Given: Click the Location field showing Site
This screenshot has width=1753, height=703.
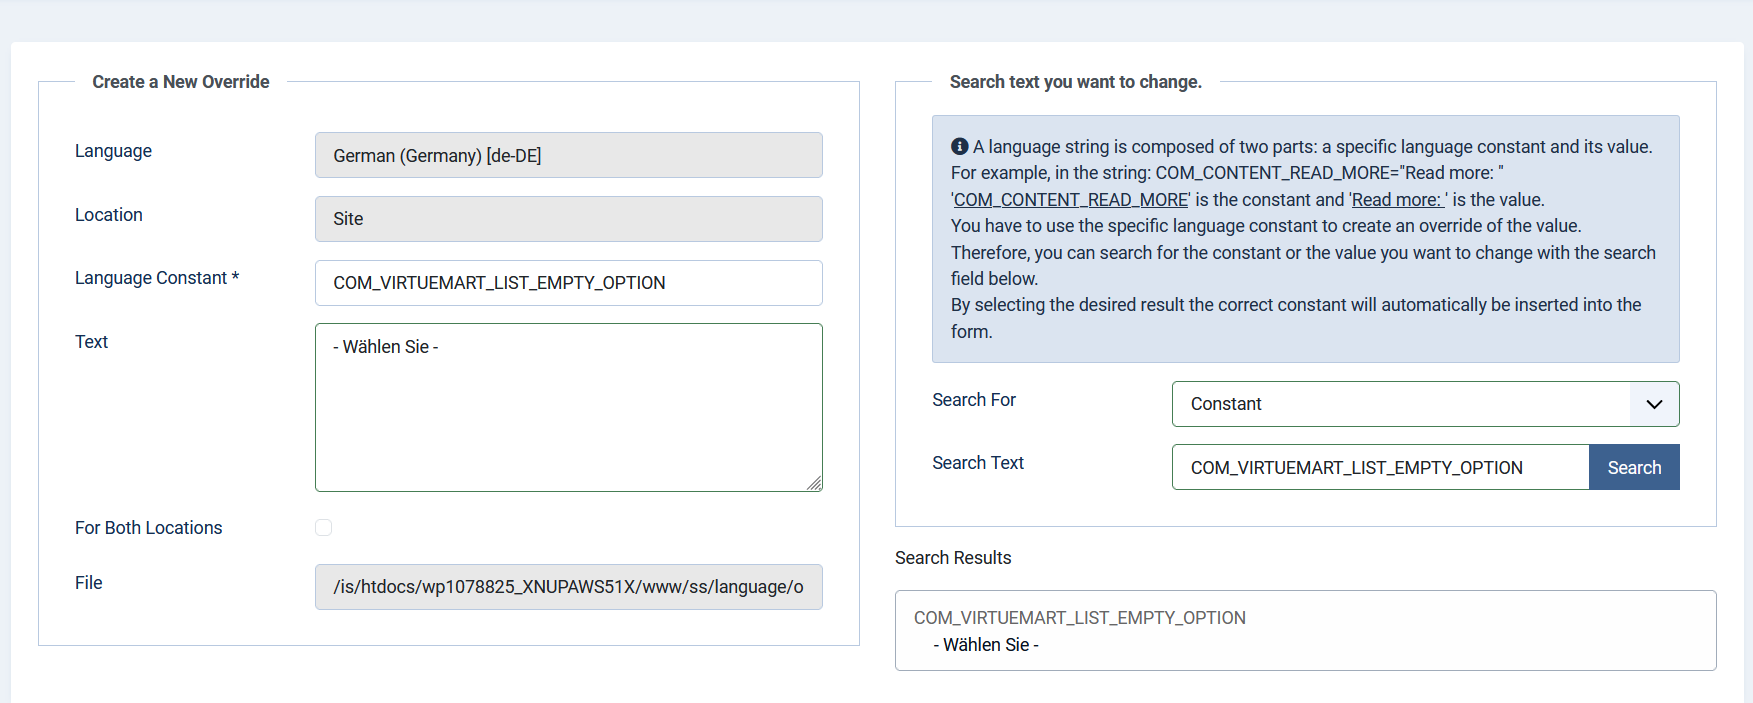Looking at the screenshot, I should pos(568,219).
